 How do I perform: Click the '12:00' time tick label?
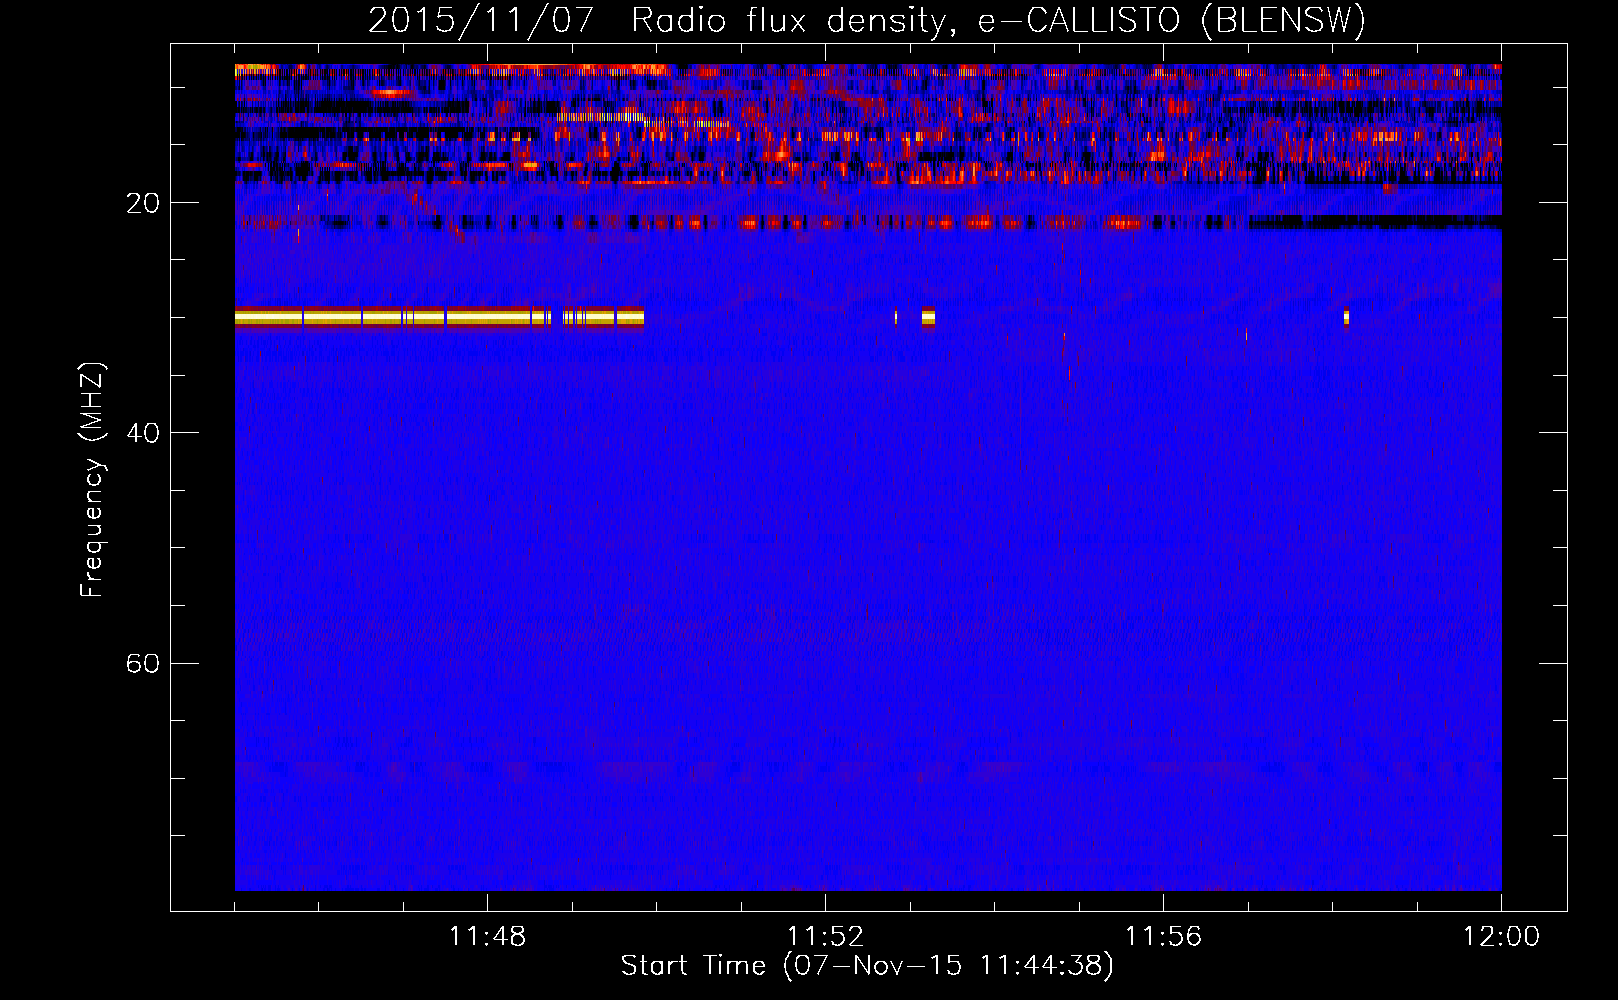coord(1501,937)
